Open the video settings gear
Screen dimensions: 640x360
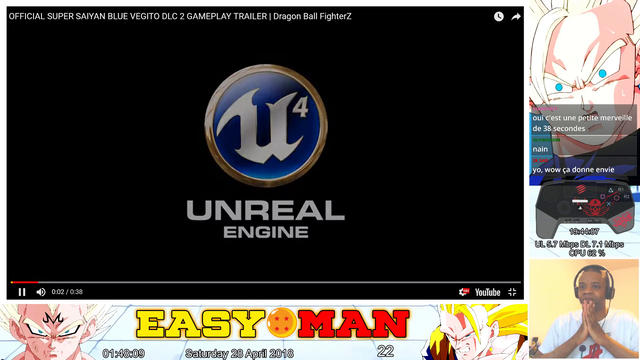464,292
